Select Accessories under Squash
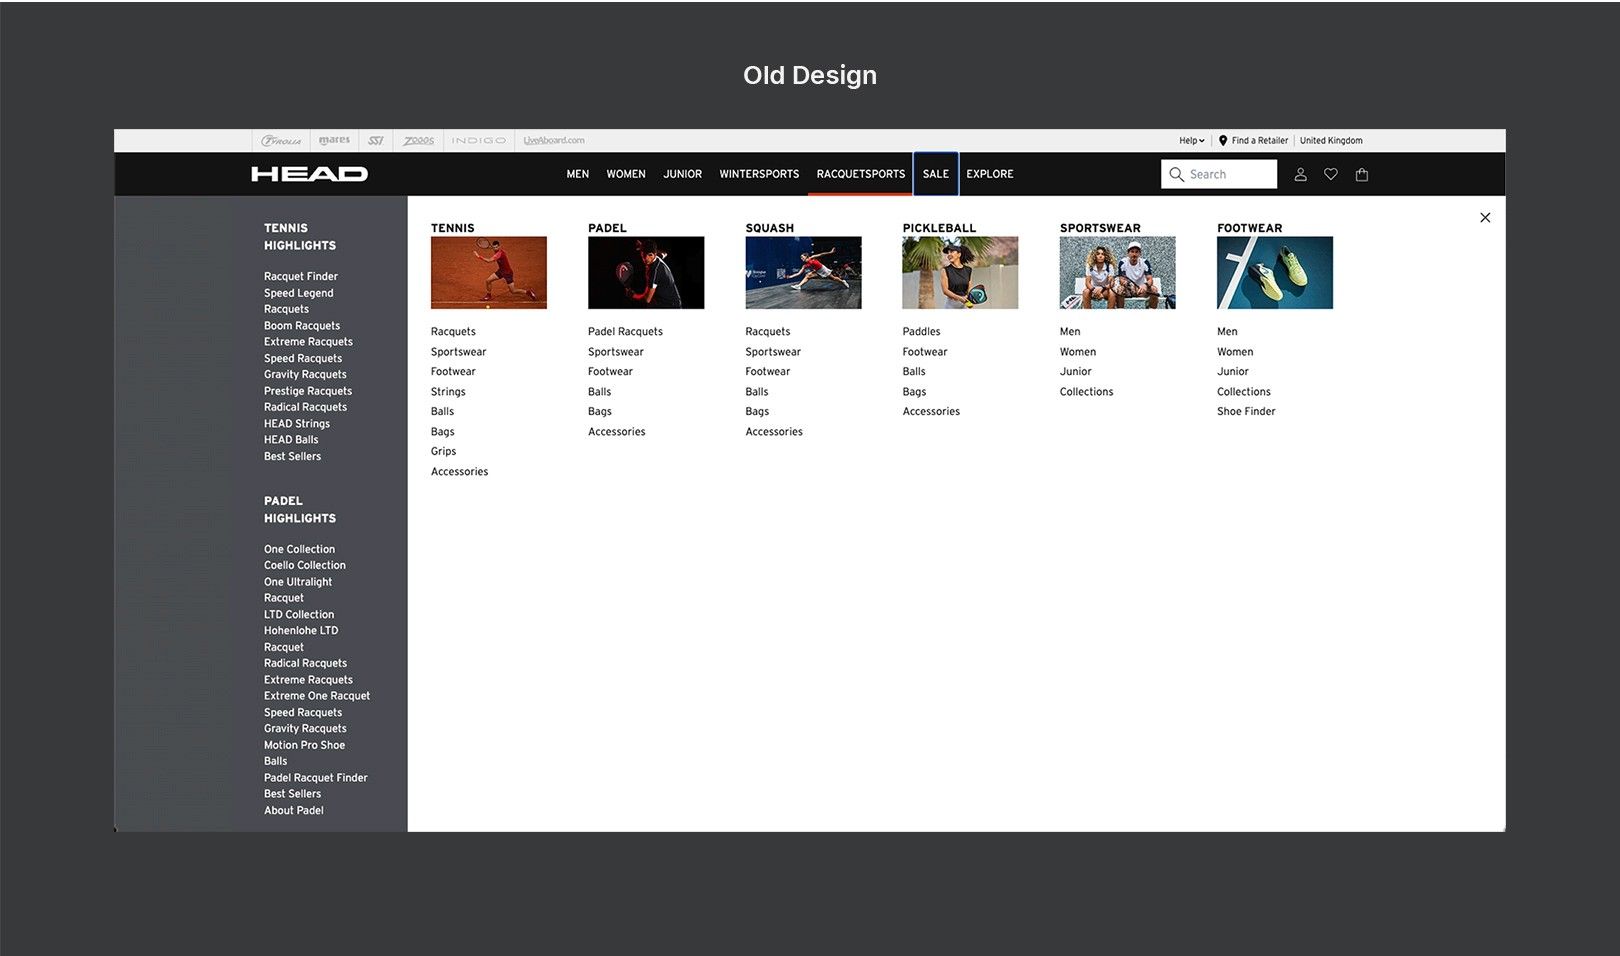The image size is (1620, 956). point(774,432)
